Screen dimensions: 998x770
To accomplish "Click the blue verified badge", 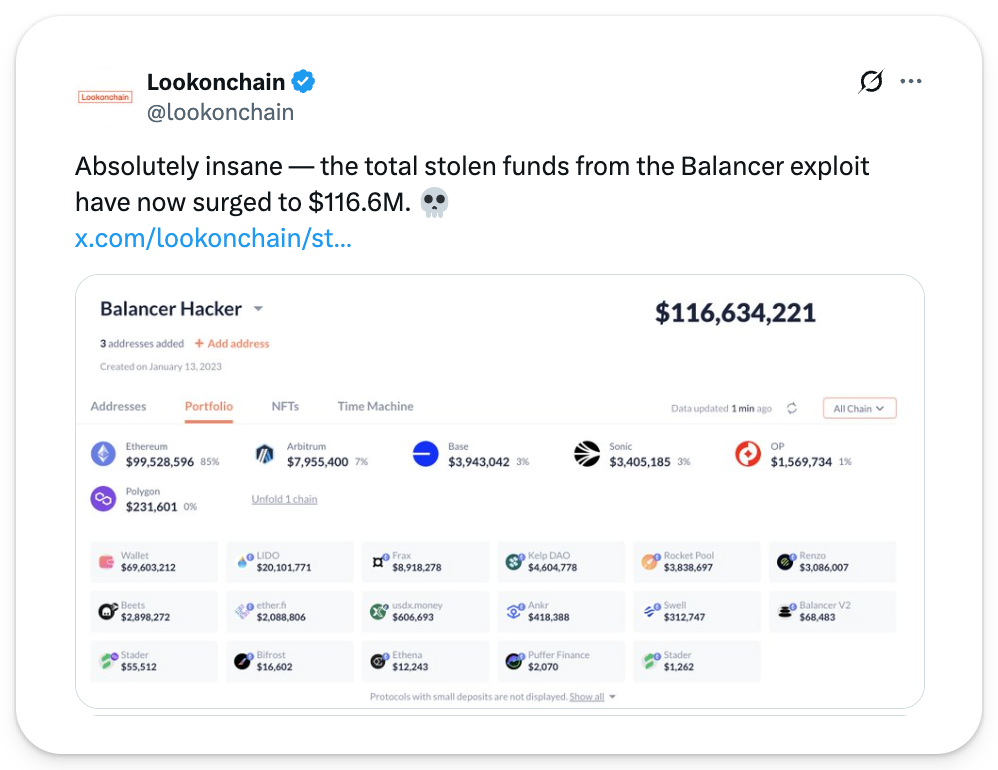I will click(x=303, y=82).
